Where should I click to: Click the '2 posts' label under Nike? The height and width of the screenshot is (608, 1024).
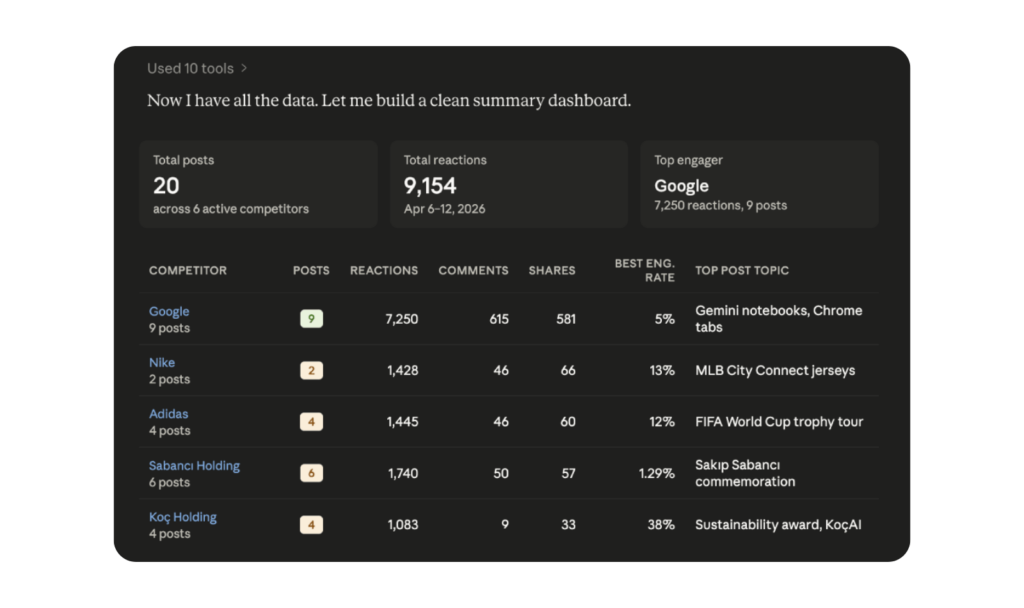tap(169, 379)
